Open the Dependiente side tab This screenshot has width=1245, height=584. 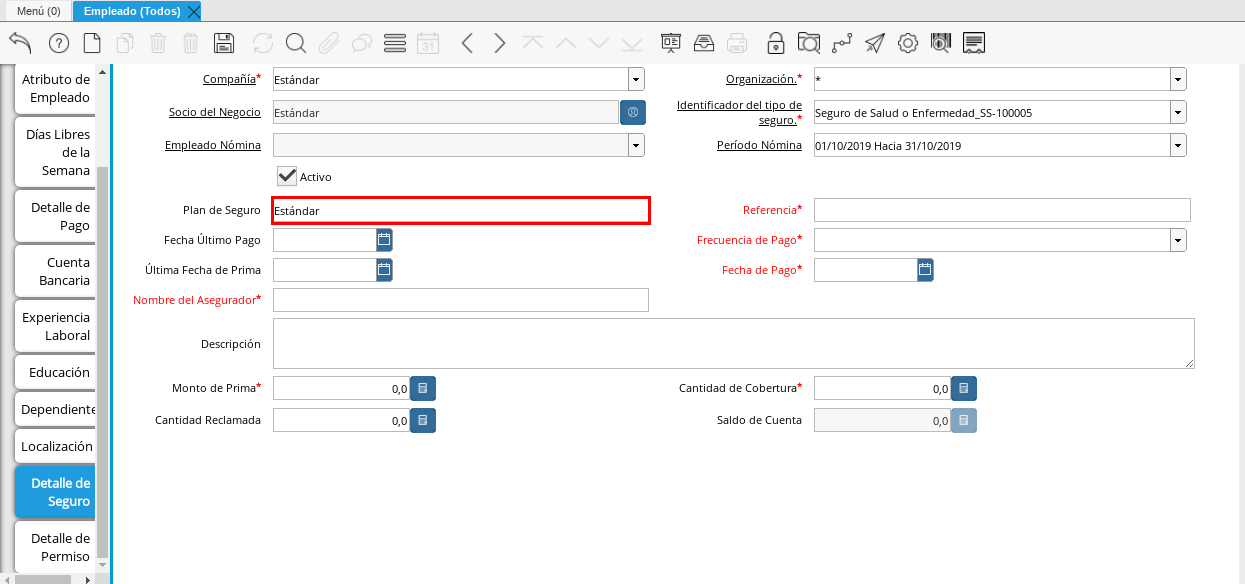[55, 409]
